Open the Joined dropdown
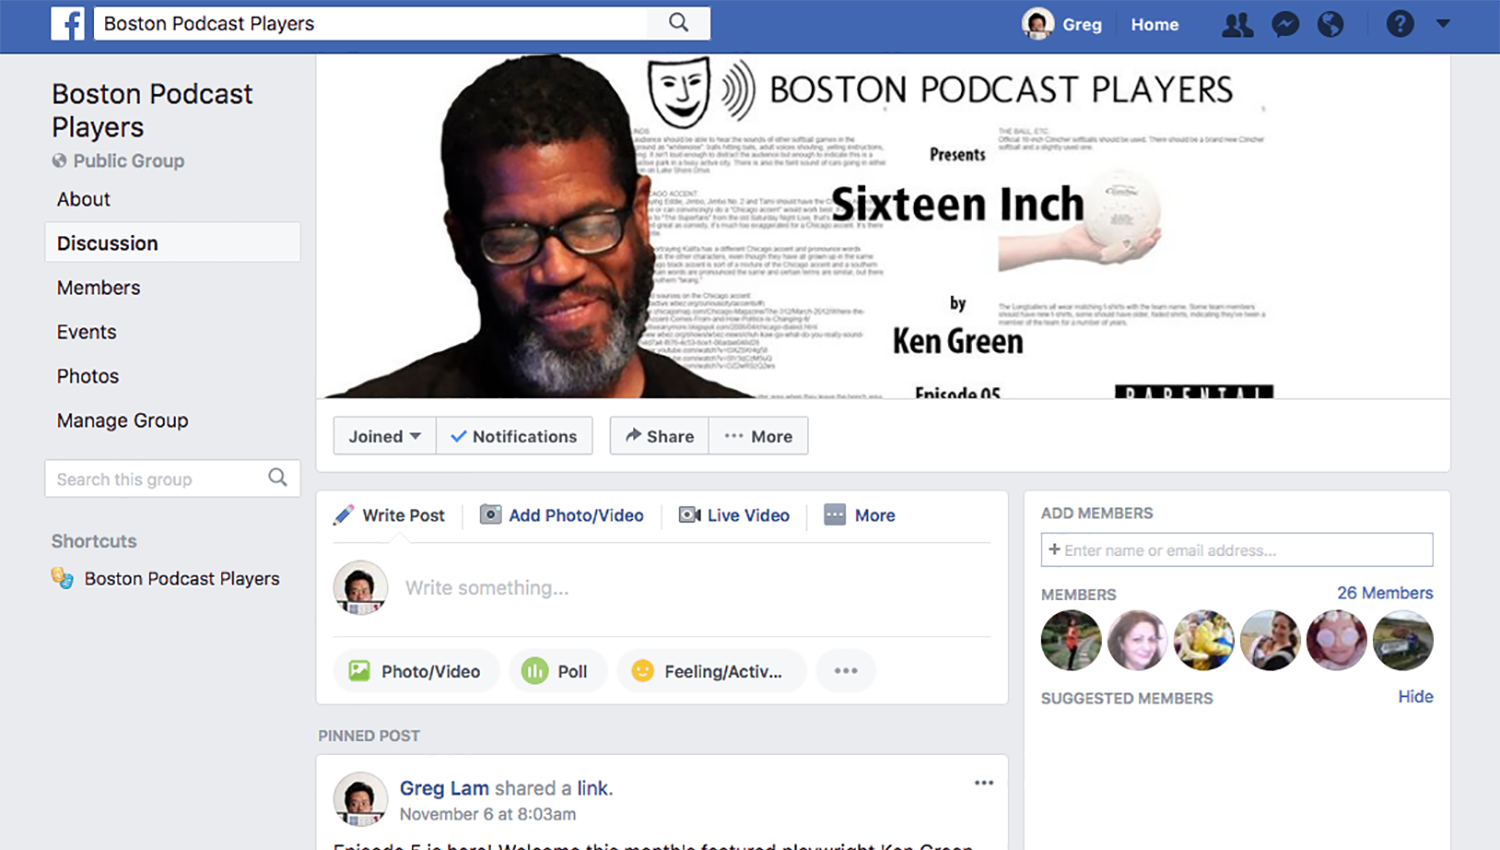 point(384,436)
